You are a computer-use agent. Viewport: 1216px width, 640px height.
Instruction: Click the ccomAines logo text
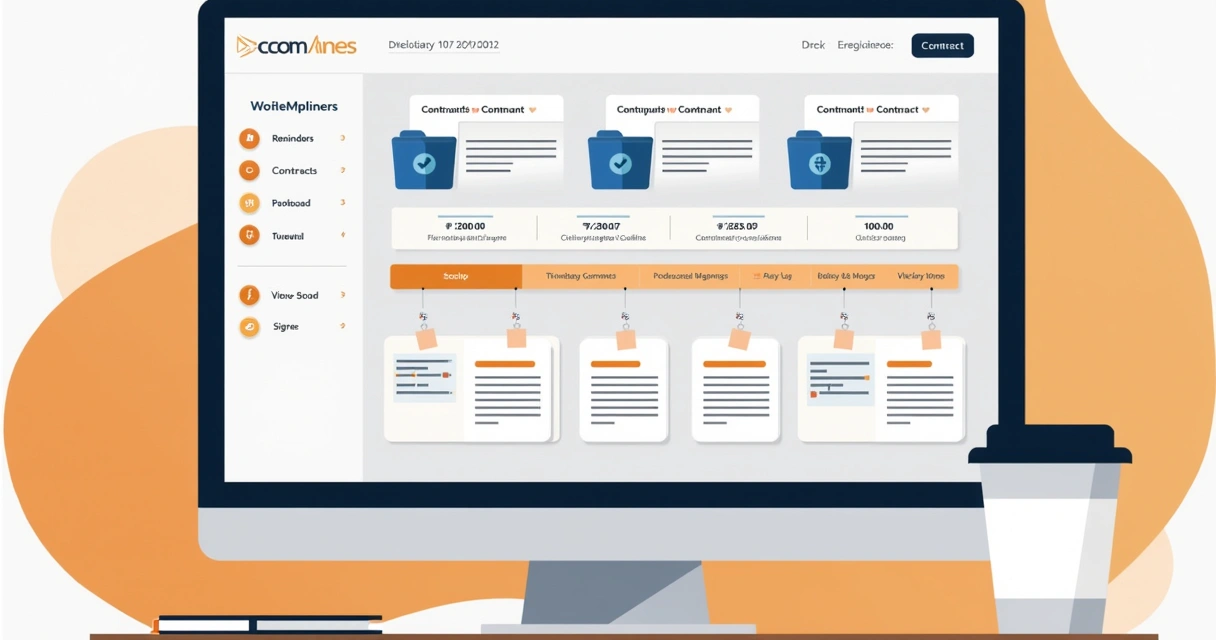point(307,46)
